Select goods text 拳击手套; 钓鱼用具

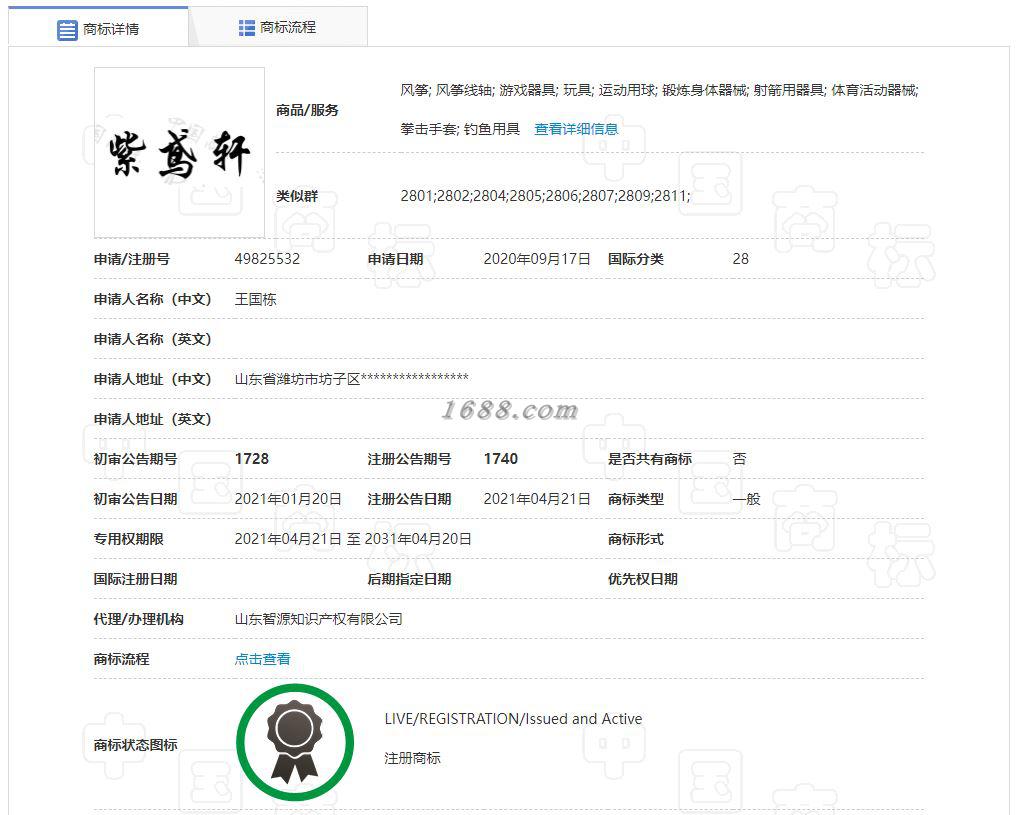point(459,129)
